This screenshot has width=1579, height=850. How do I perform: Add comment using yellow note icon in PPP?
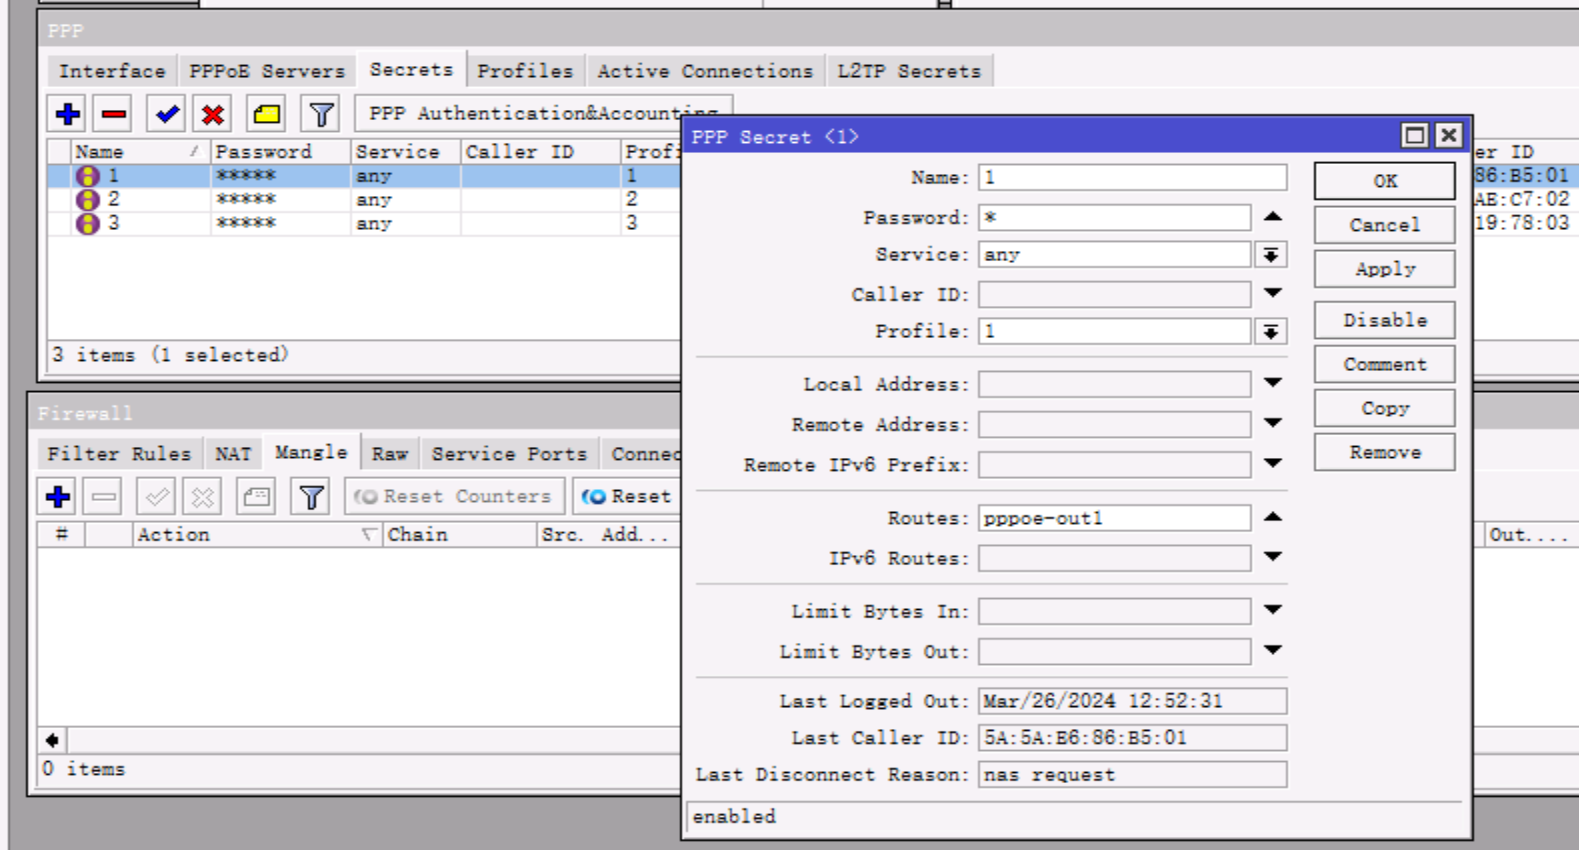point(266,114)
